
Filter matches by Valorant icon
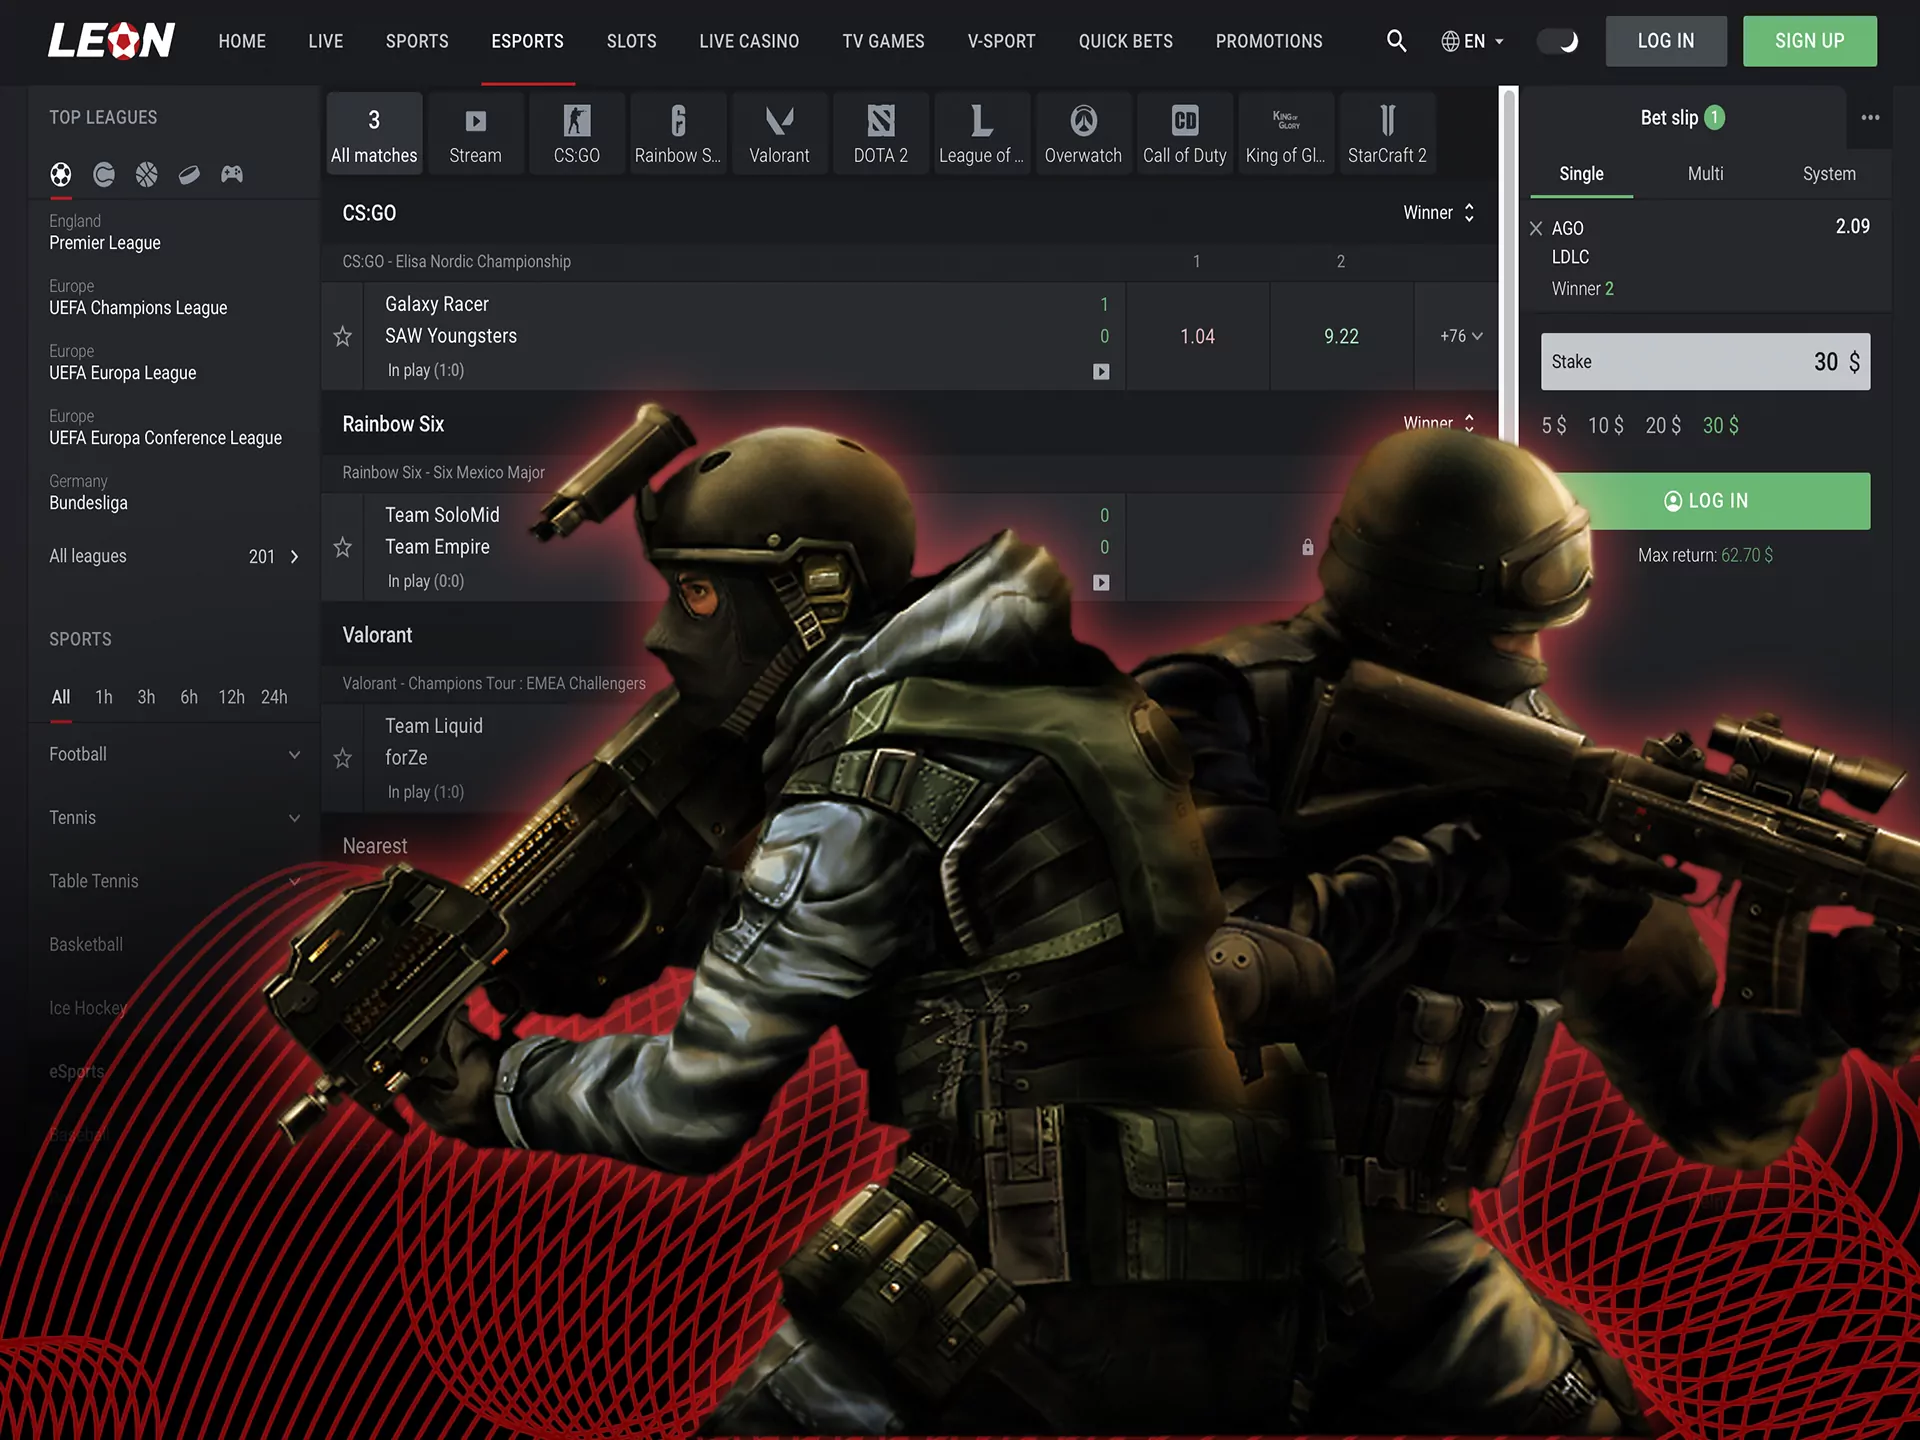780,133
